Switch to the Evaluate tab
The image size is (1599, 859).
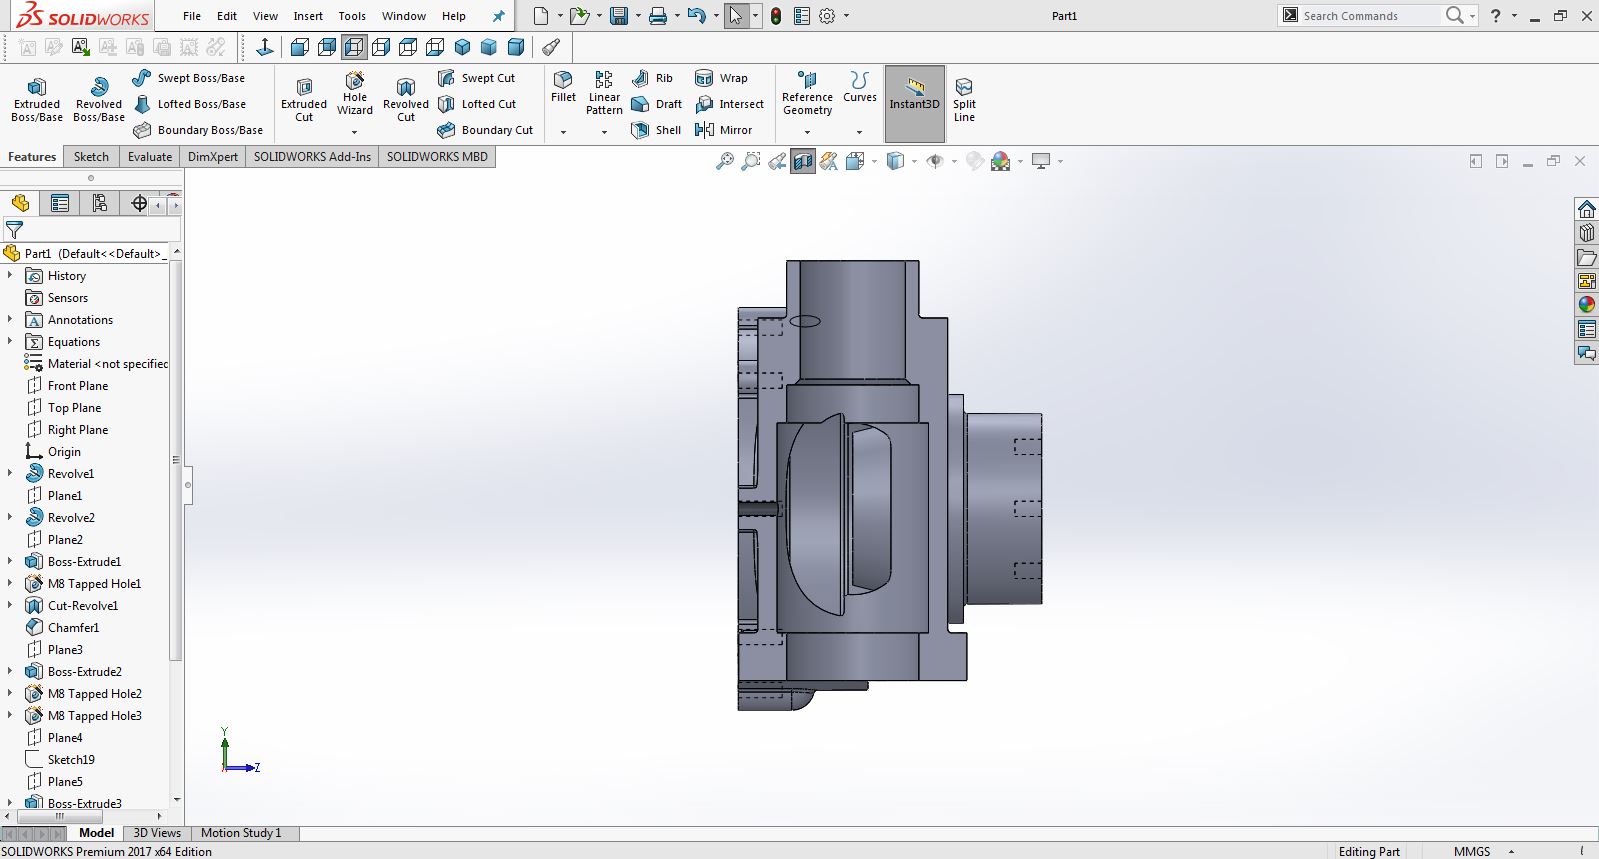click(150, 157)
